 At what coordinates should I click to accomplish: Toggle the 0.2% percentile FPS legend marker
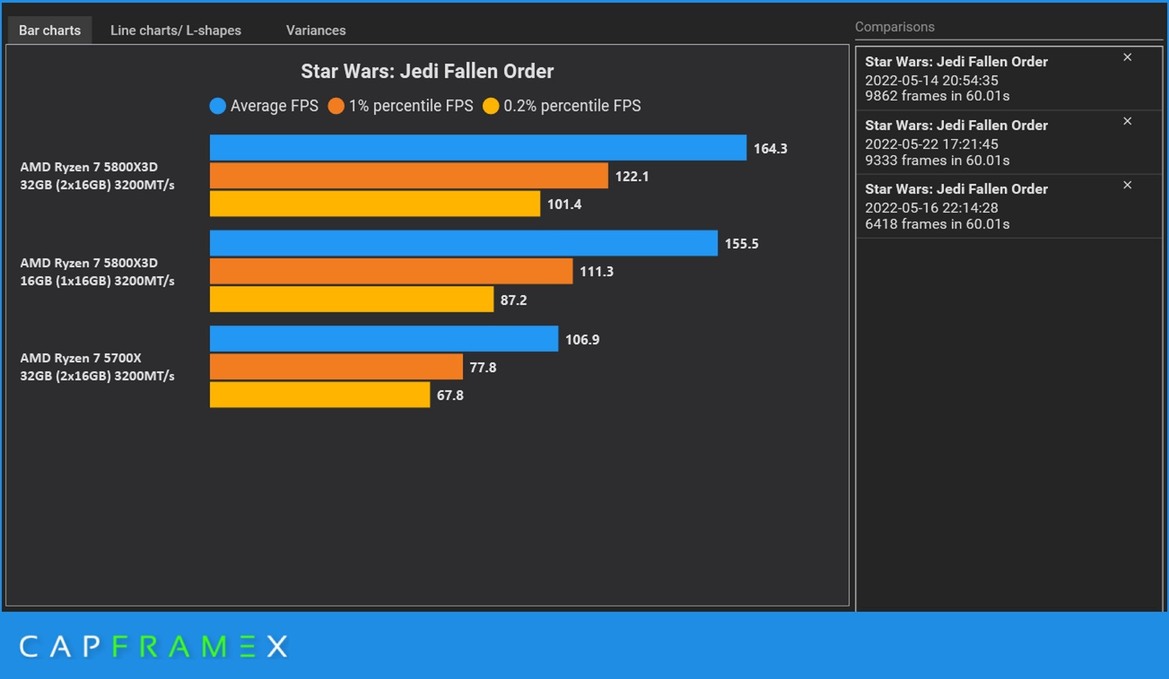click(x=491, y=106)
